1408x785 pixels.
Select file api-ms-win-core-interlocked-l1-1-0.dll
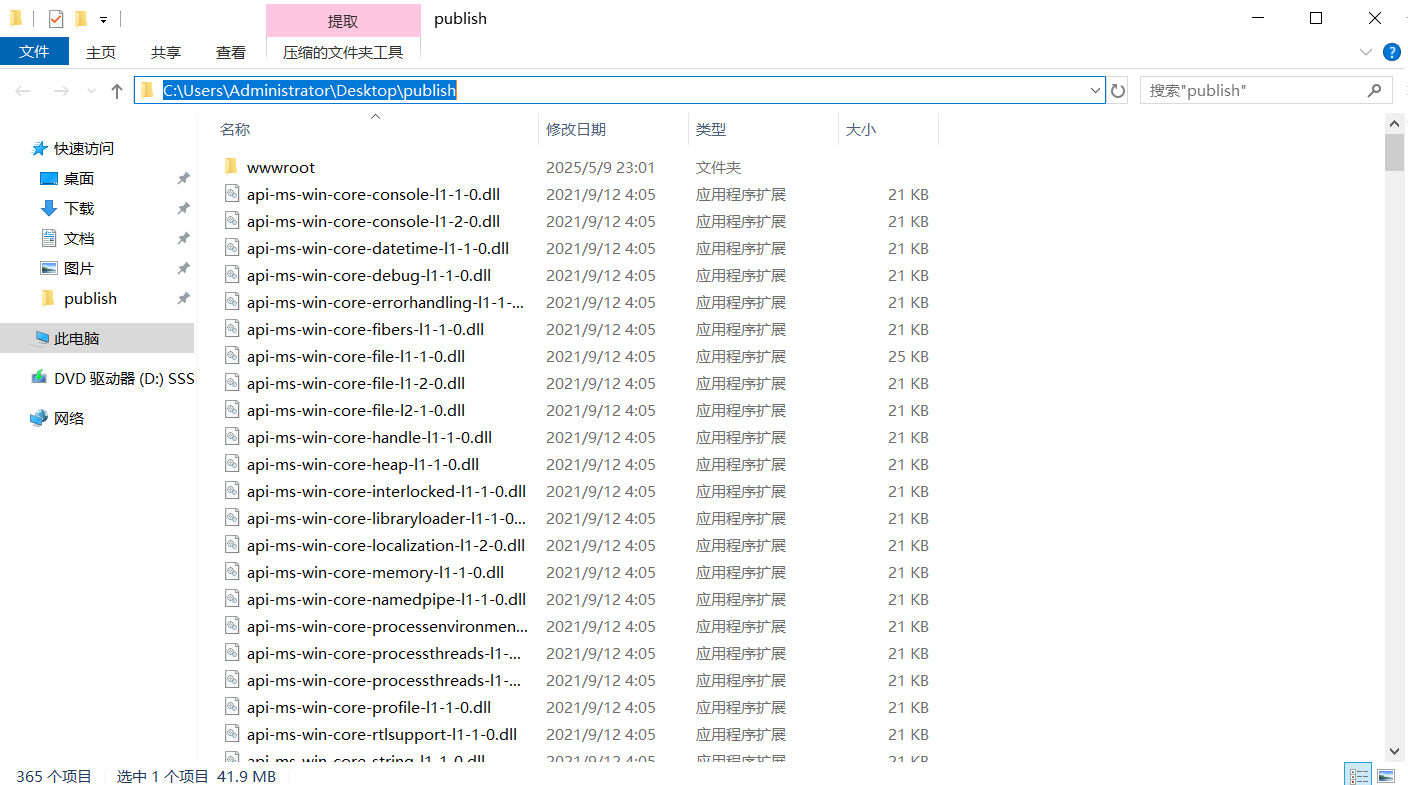coord(386,491)
